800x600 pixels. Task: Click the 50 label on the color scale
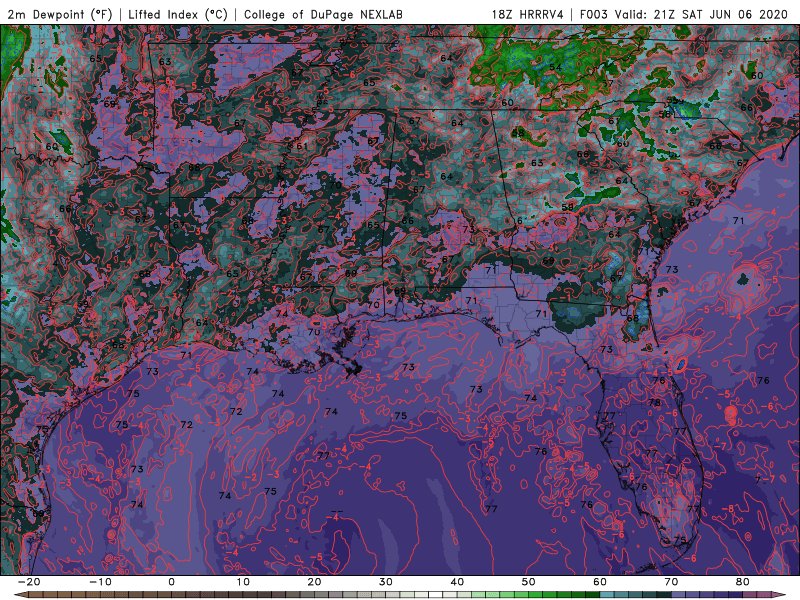529,582
